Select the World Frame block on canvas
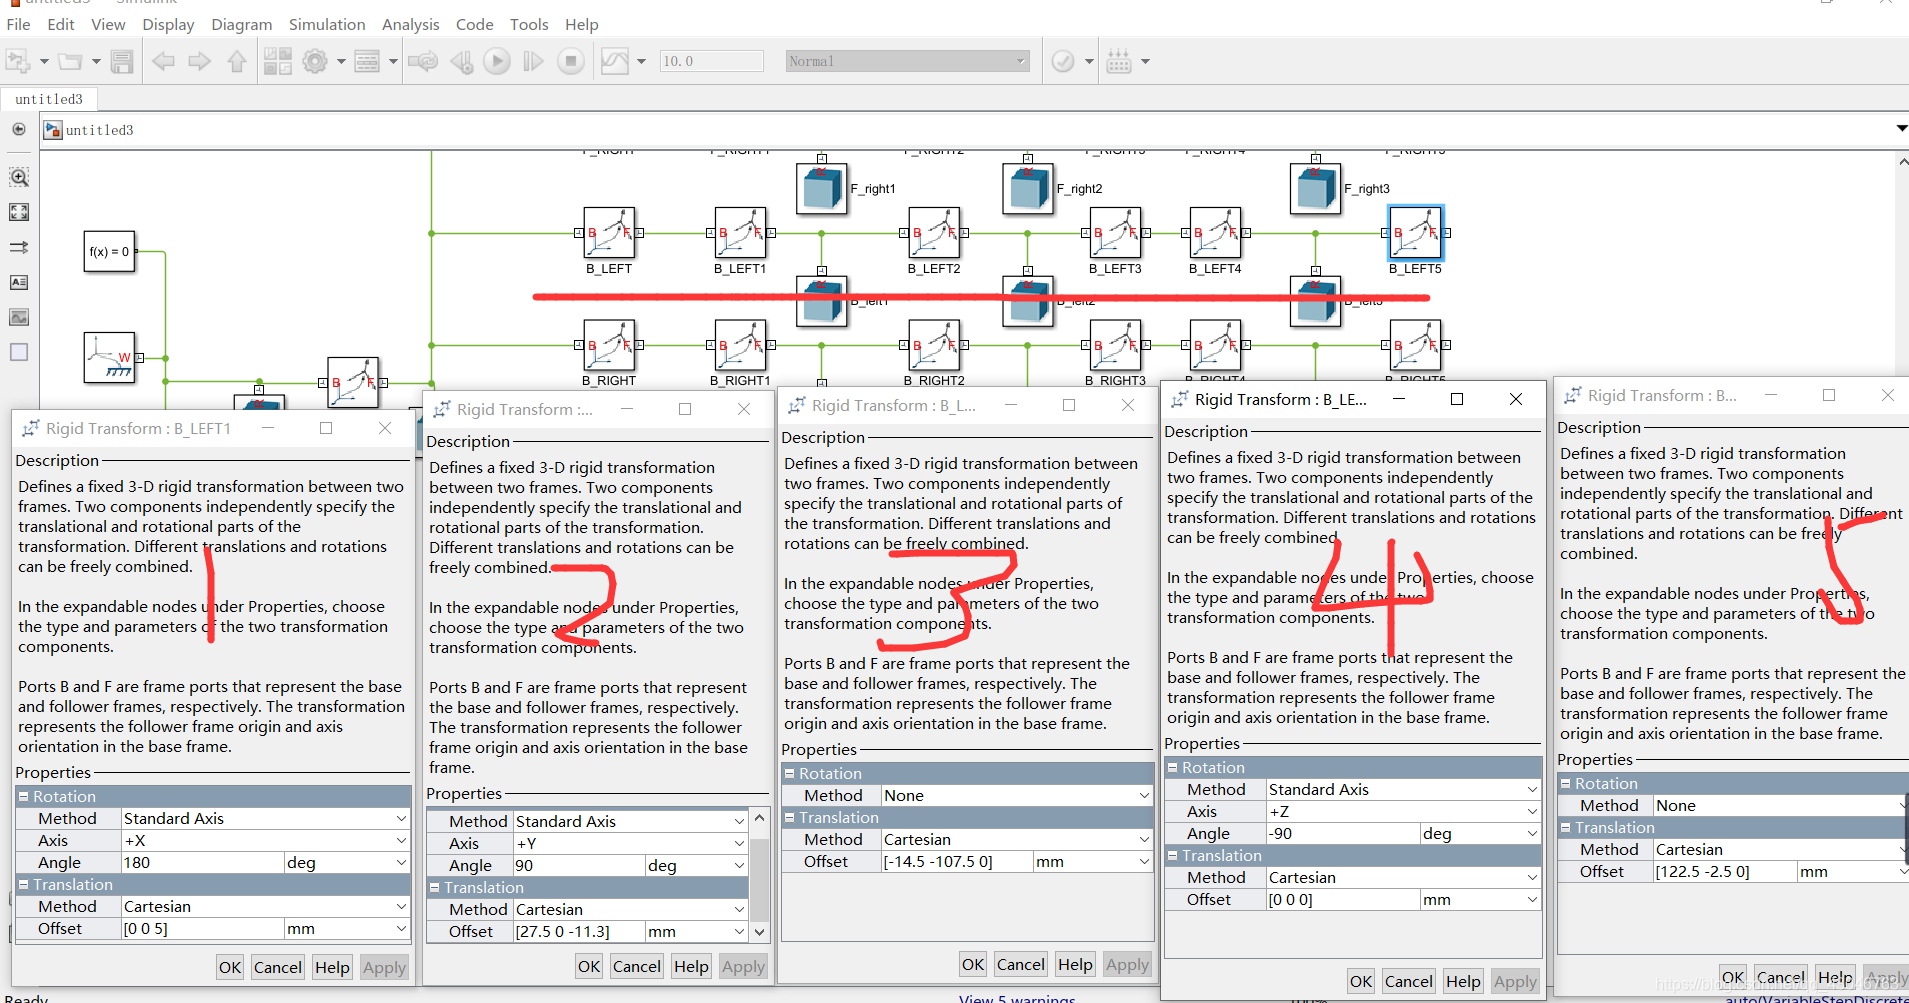This screenshot has height=1003, width=1909. point(109,357)
